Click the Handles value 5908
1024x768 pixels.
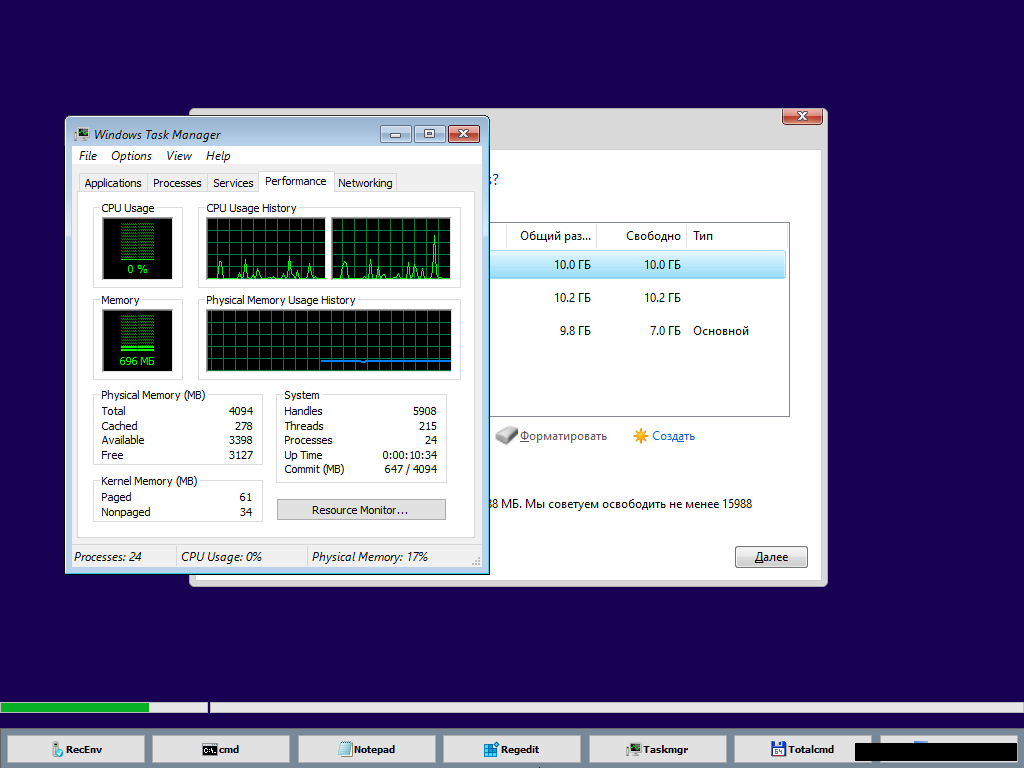[x=424, y=411]
